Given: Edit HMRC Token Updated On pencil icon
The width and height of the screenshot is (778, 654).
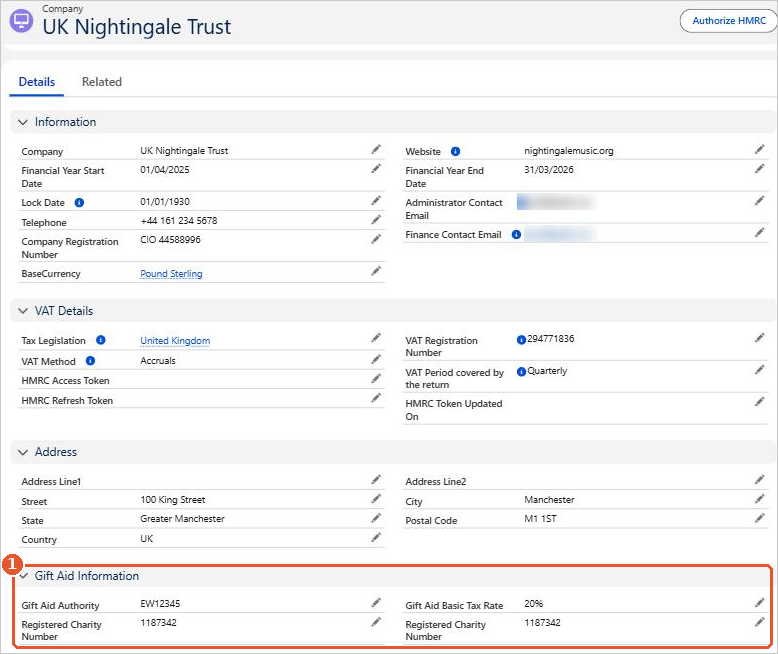Looking at the screenshot, I should pyautogui.click(x=760, y=402).
